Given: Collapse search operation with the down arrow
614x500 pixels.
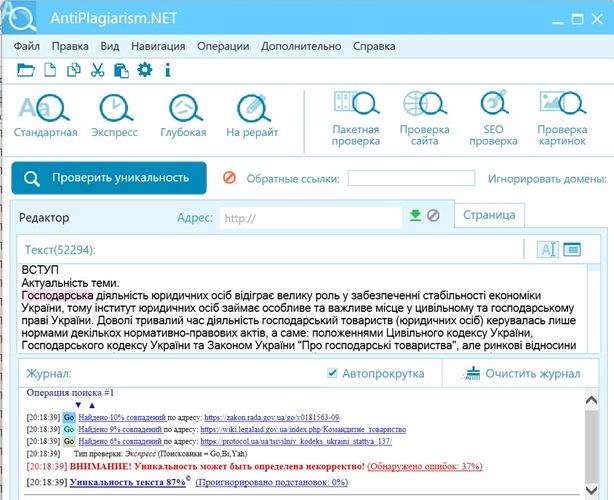Looking at the screenshot, I should pos(78,405).
